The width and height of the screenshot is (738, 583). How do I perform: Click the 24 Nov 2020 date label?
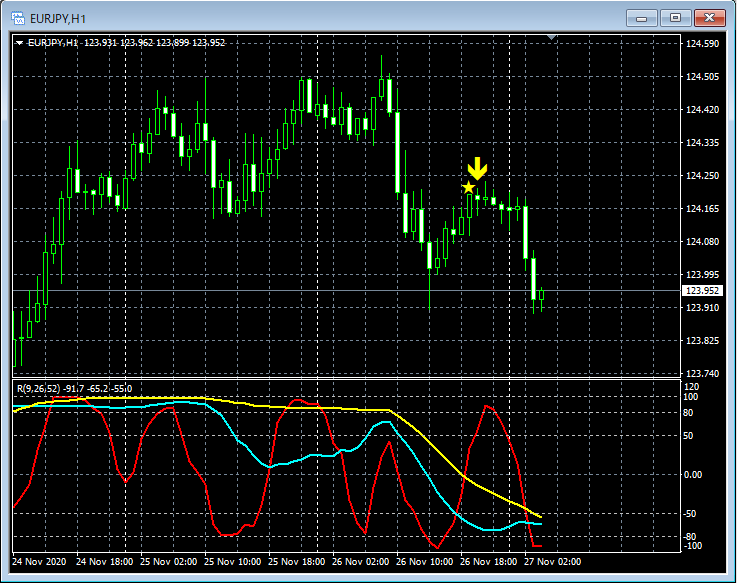(39, 562)
